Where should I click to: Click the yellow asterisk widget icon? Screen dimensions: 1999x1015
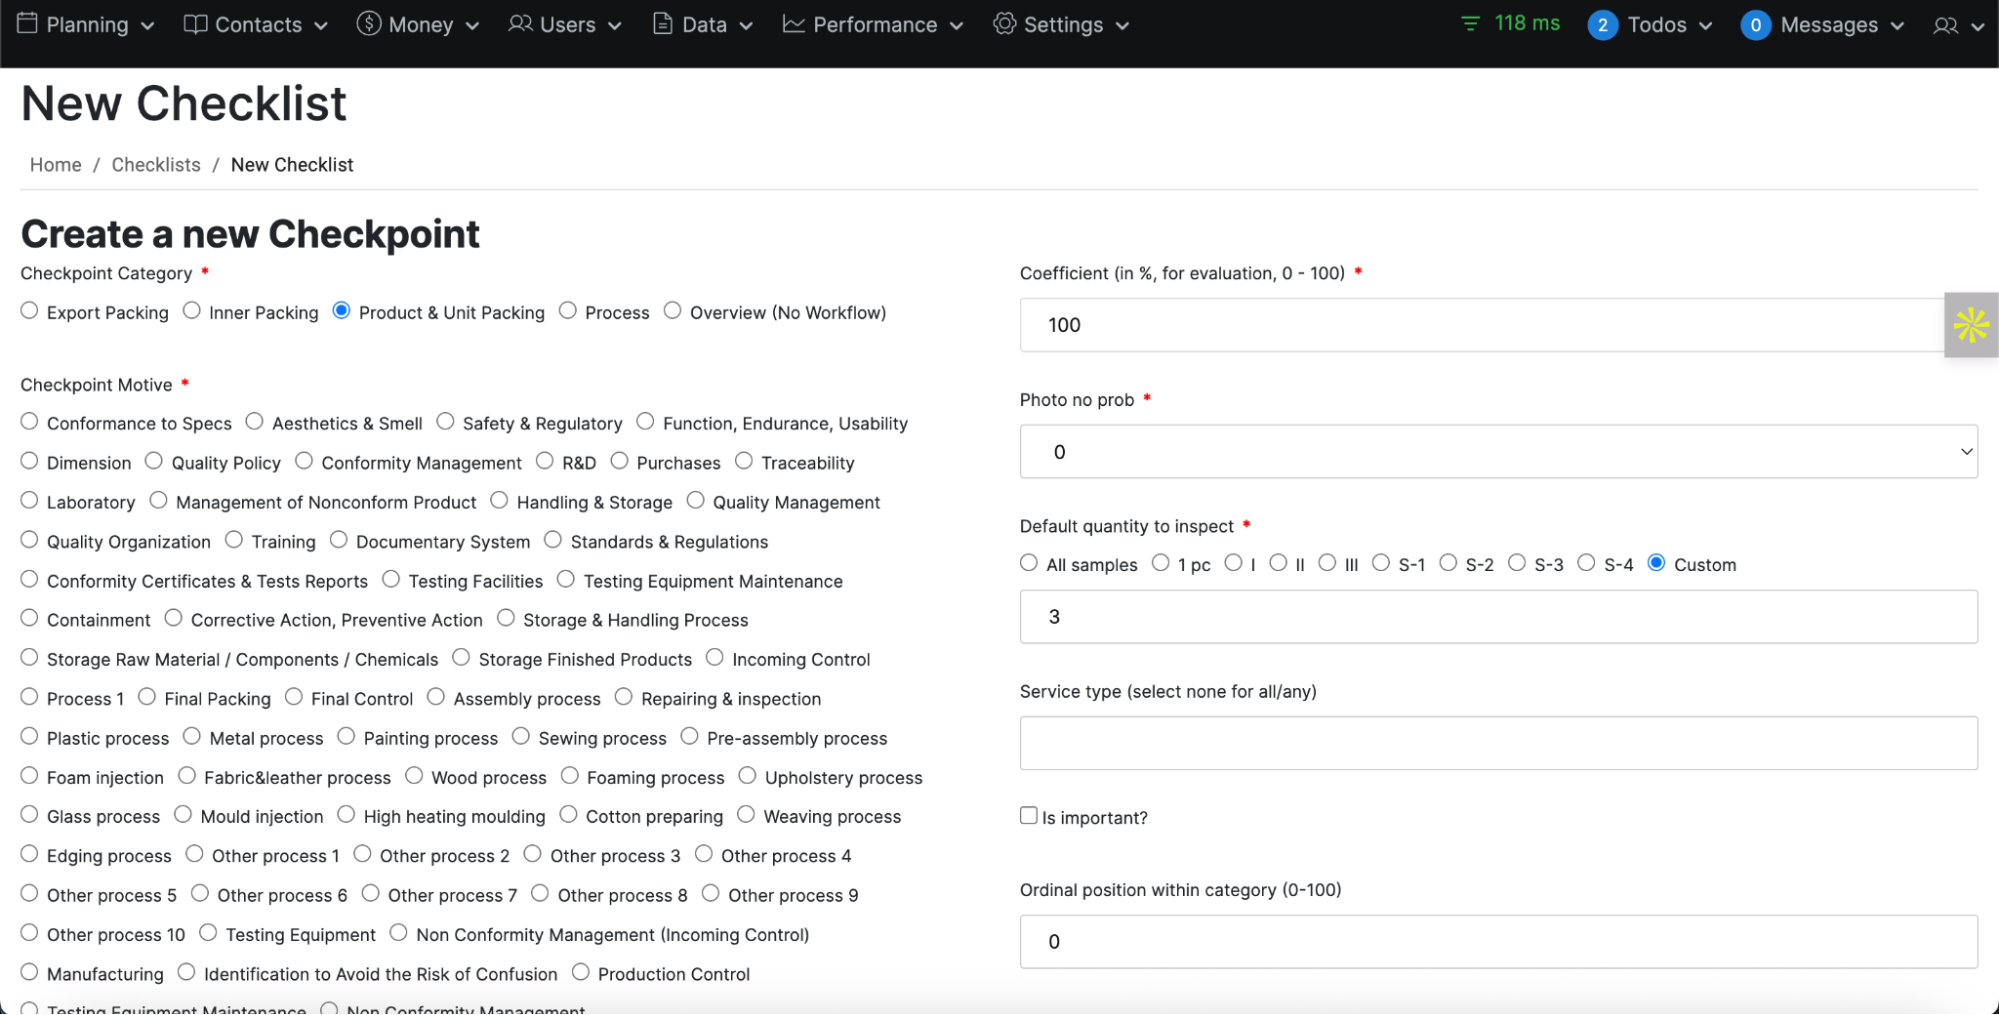tap(1971, 325)
